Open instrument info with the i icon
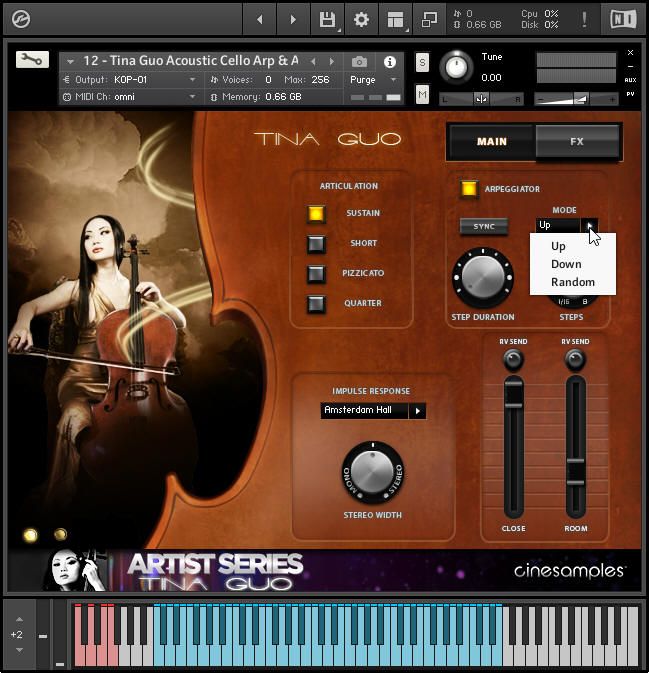 click(390, 62)
